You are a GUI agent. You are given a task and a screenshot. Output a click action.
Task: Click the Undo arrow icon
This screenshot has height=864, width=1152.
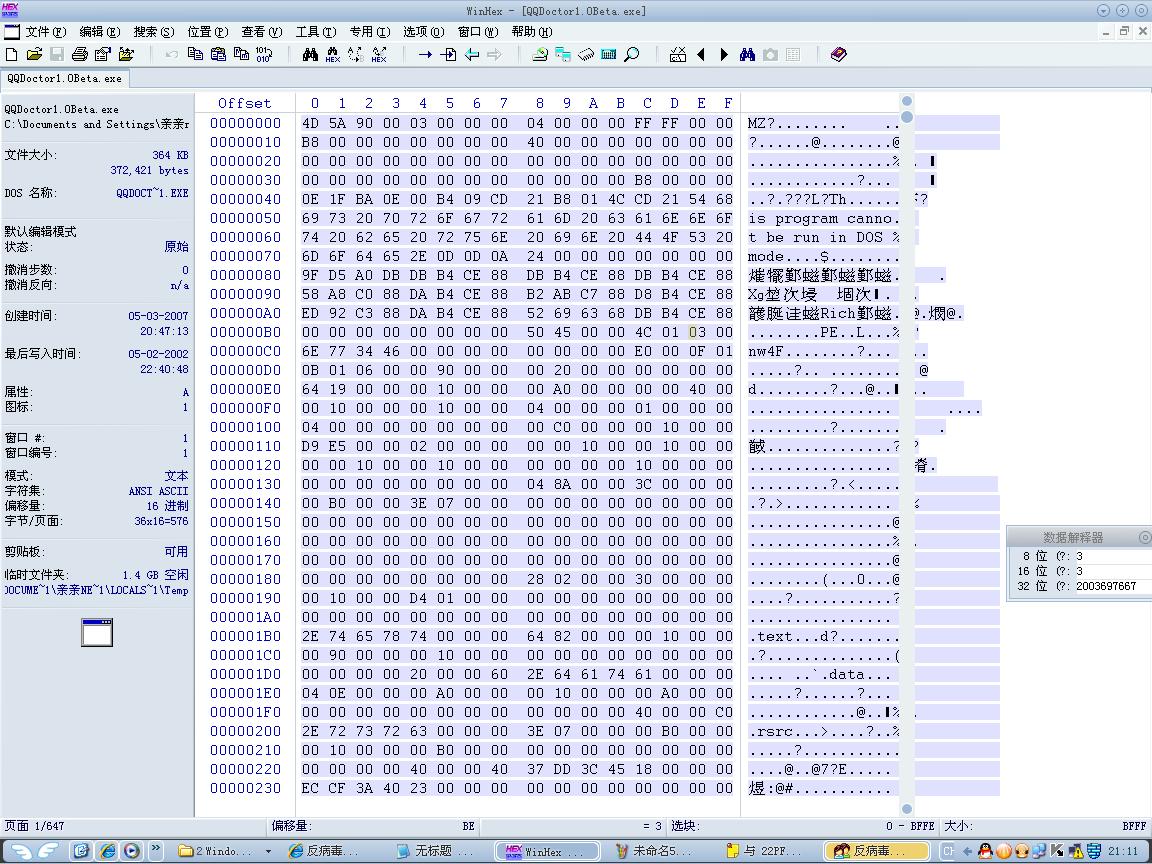(x=171, y=54)
